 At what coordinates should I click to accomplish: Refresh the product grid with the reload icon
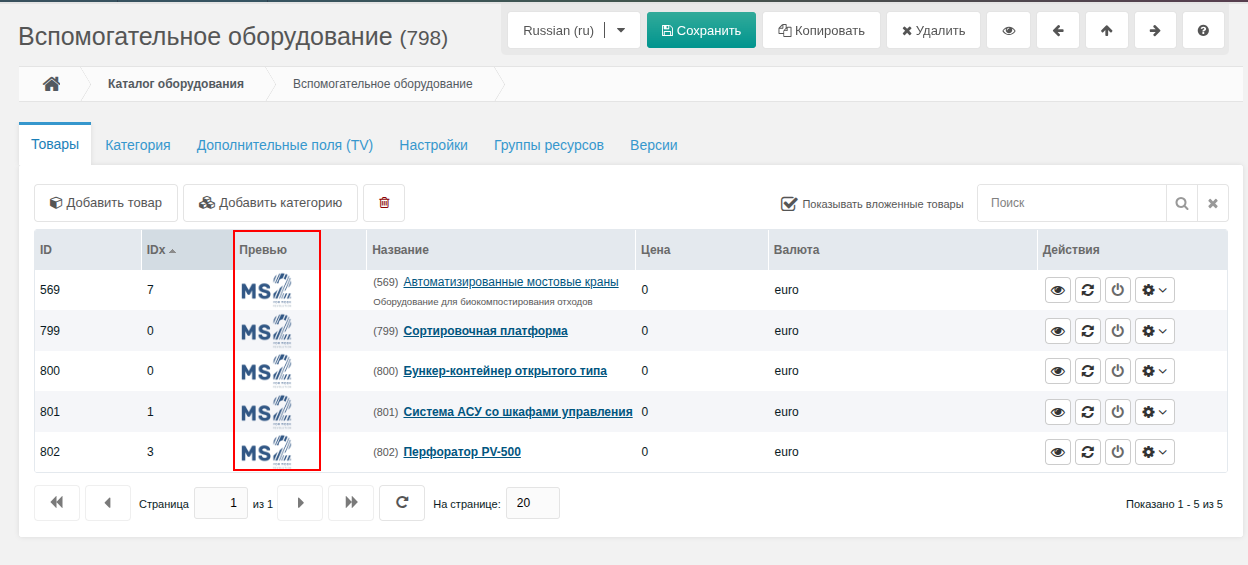tap(402, 503)
